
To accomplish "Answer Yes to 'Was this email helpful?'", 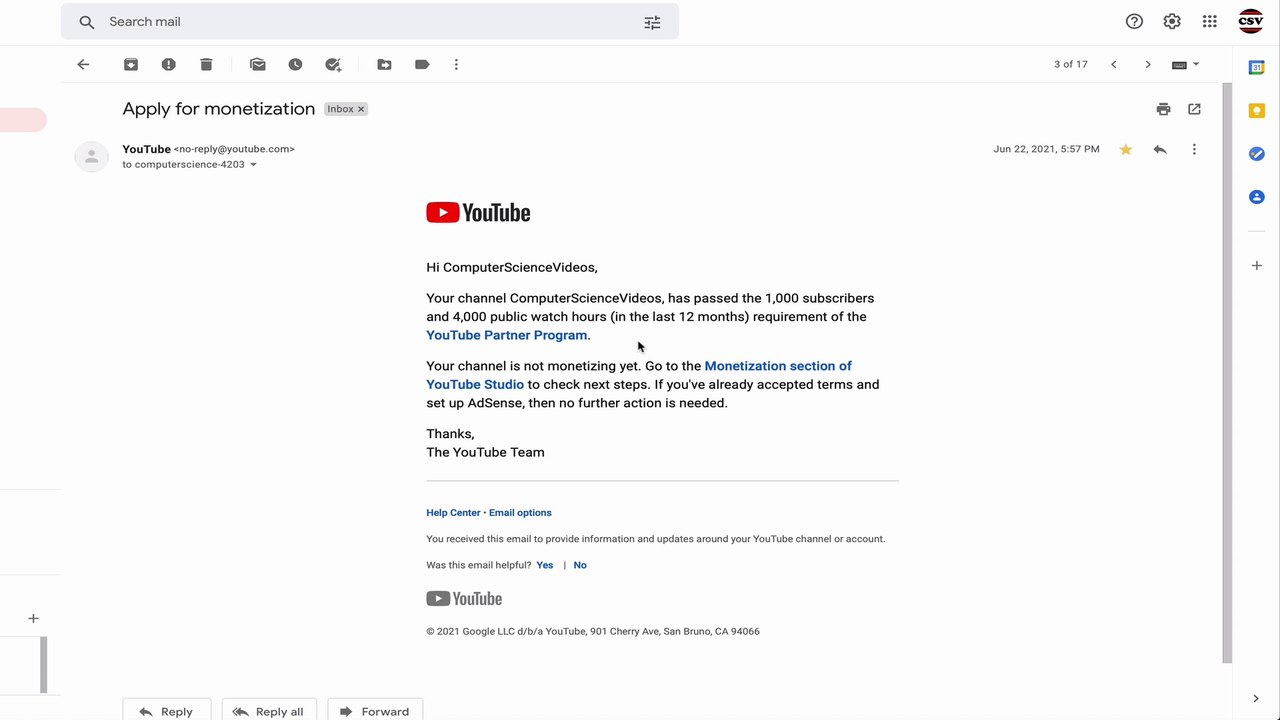I will tap(545, 565).
